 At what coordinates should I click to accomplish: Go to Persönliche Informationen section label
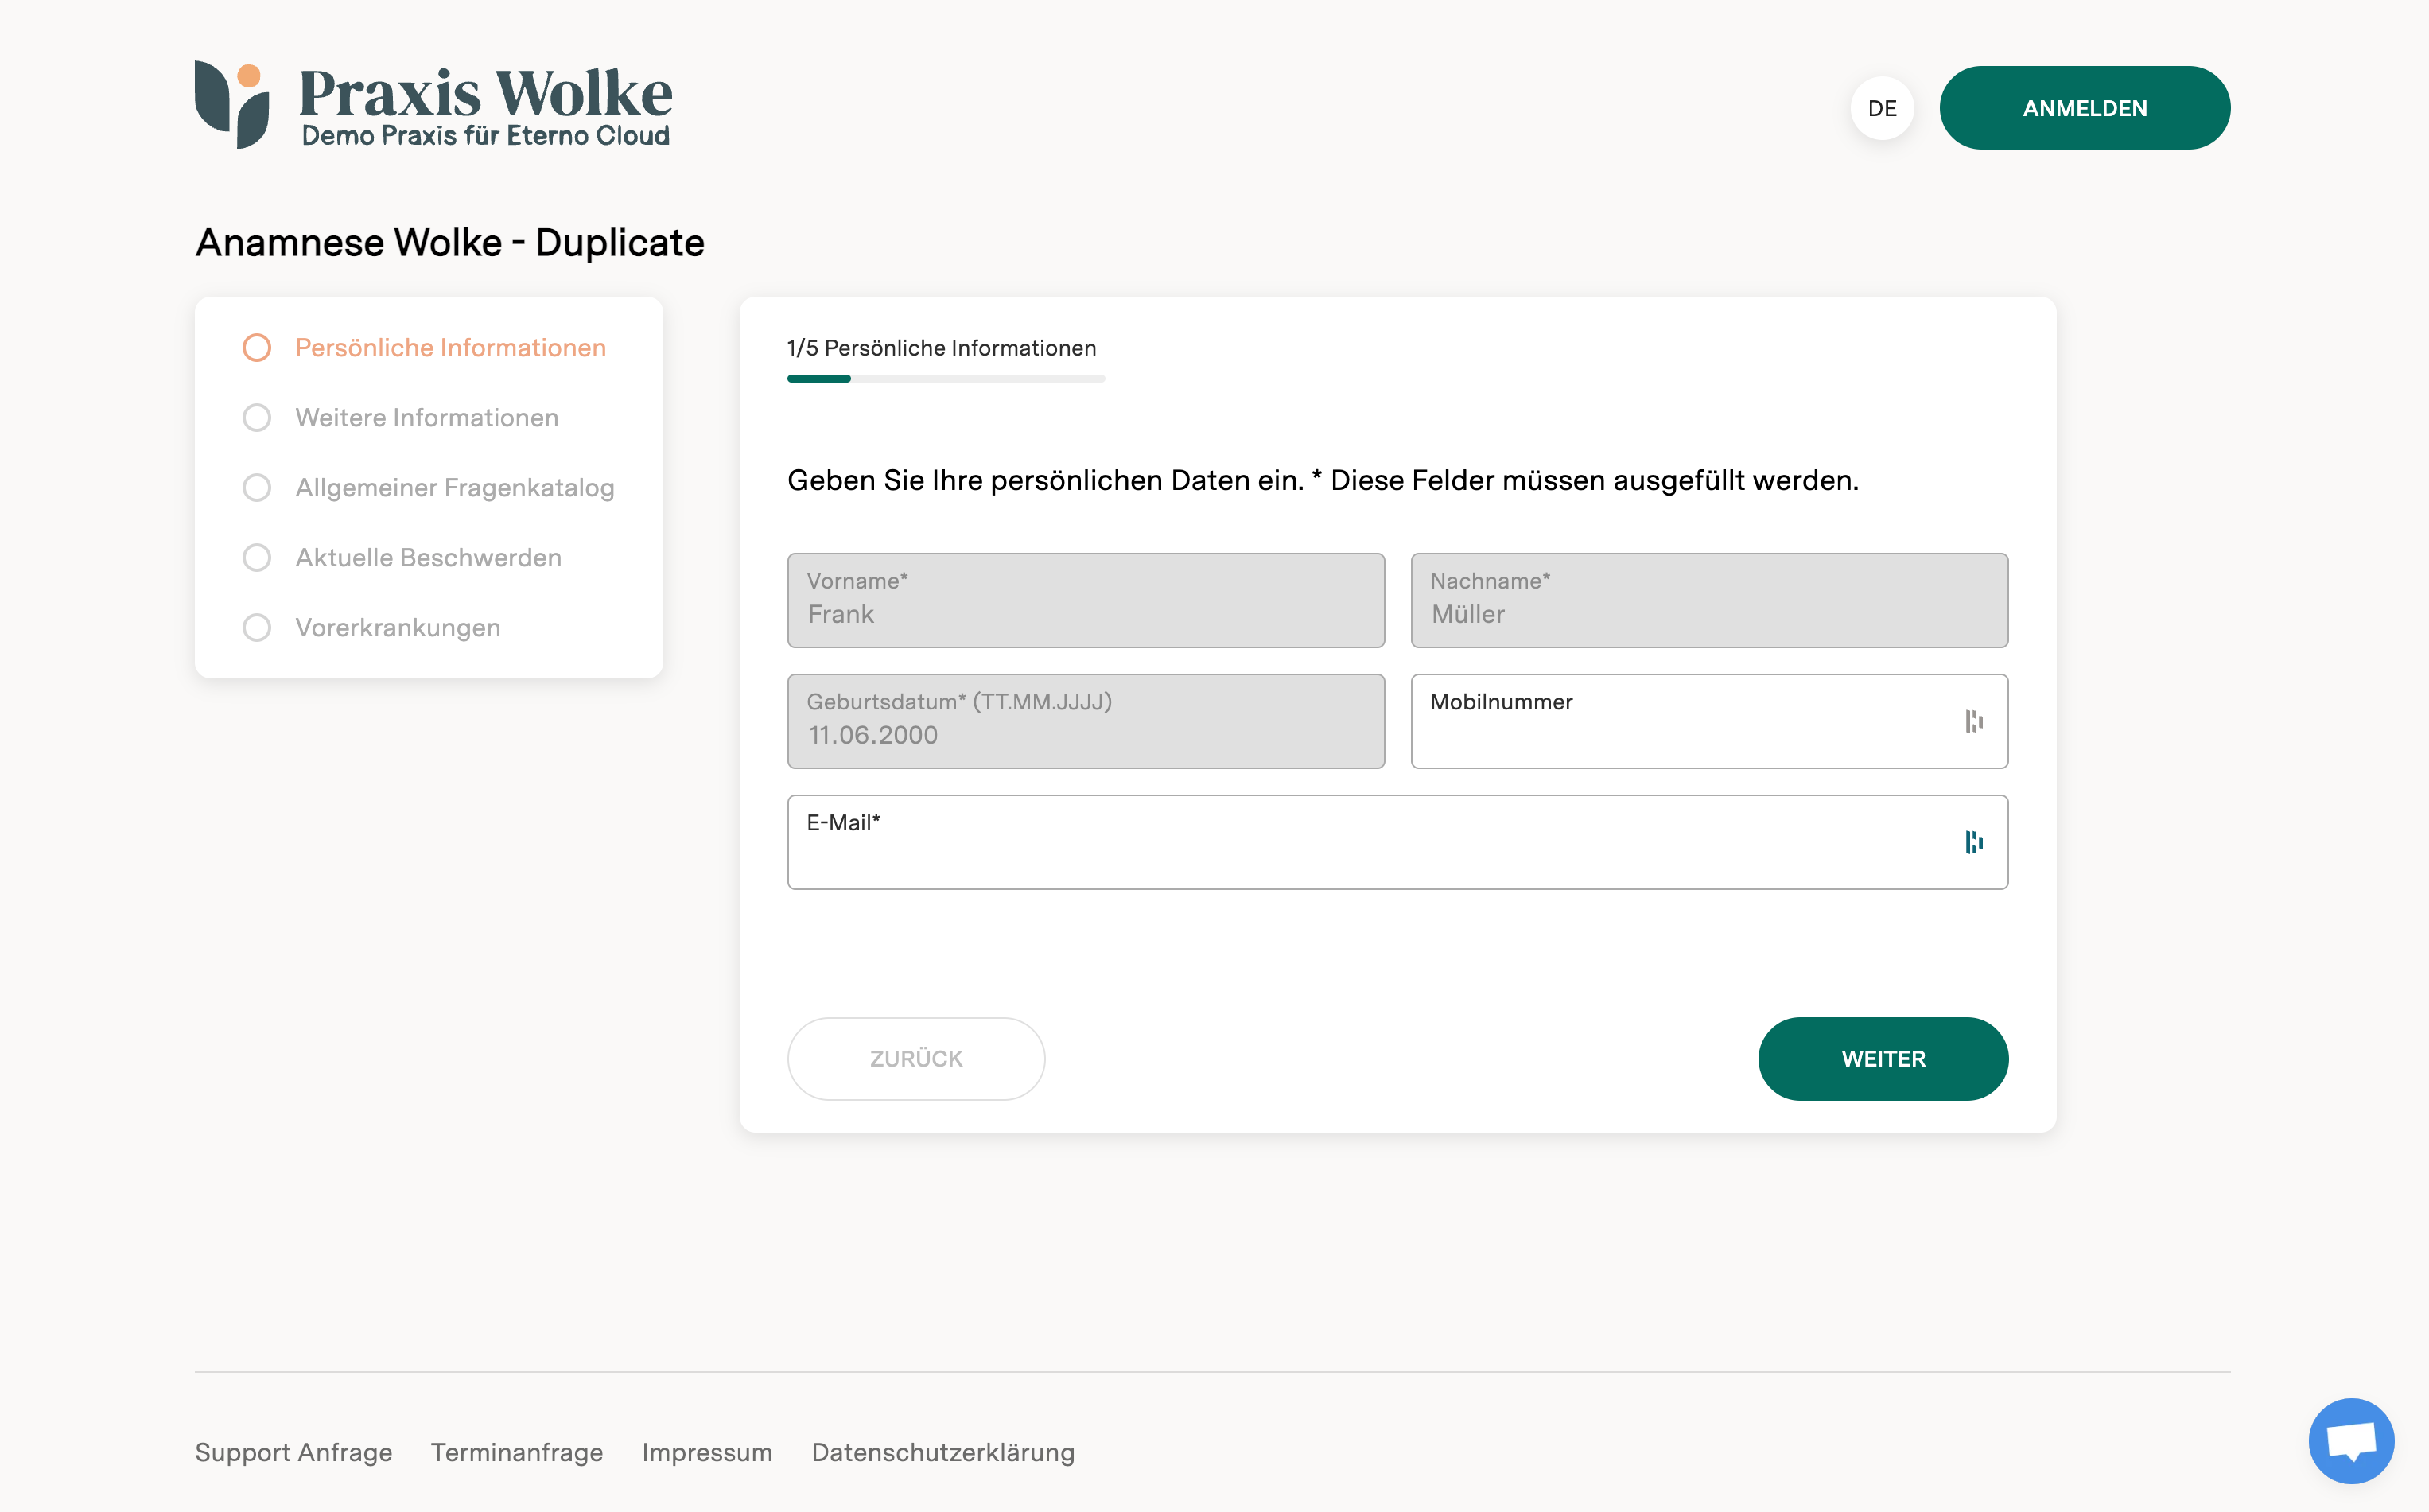[451, 347]
